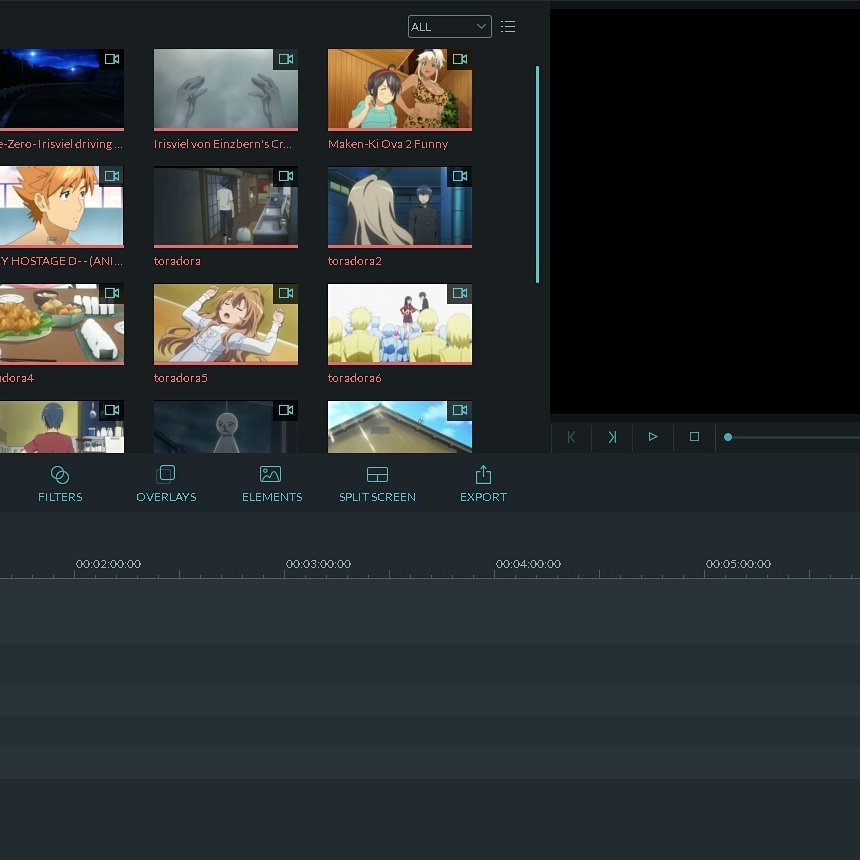Expand the ALL media filter dropdown
This screenshot has width=860, height=860.
click(449, 26)
